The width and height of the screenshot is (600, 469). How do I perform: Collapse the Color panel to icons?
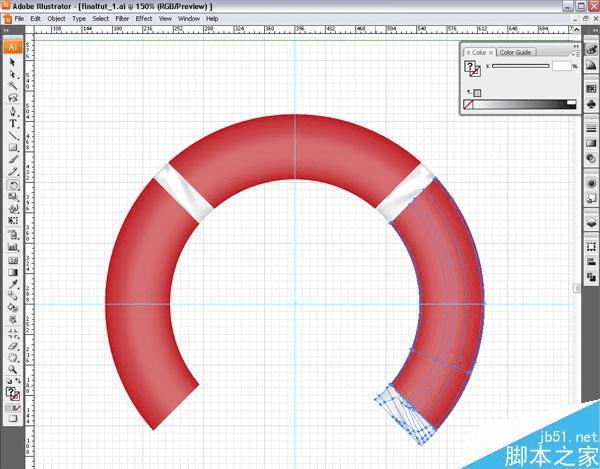tap(576, 46)
